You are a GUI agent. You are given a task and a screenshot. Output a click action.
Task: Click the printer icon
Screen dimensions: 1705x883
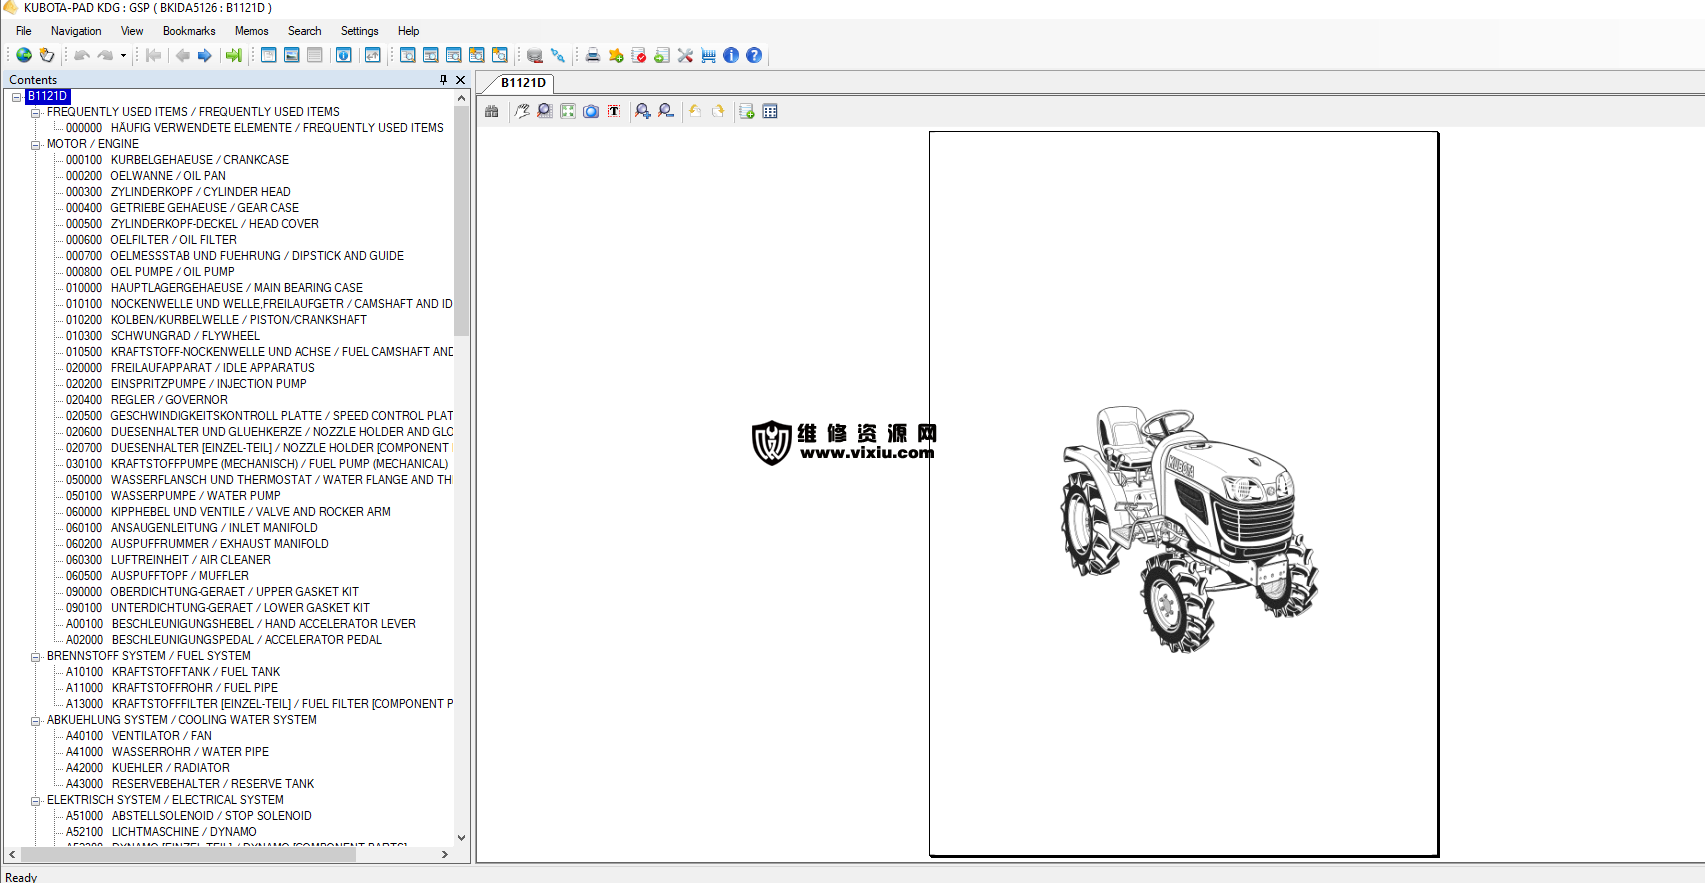[593, 55]
